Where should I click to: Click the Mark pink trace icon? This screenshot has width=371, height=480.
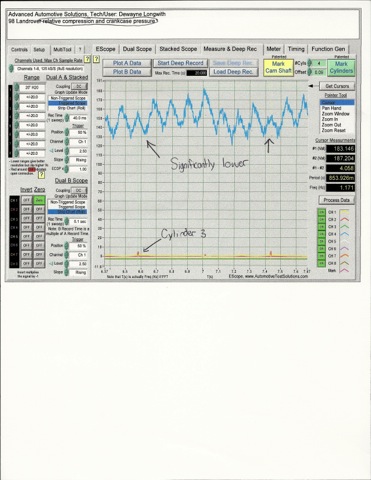[344, 271]
